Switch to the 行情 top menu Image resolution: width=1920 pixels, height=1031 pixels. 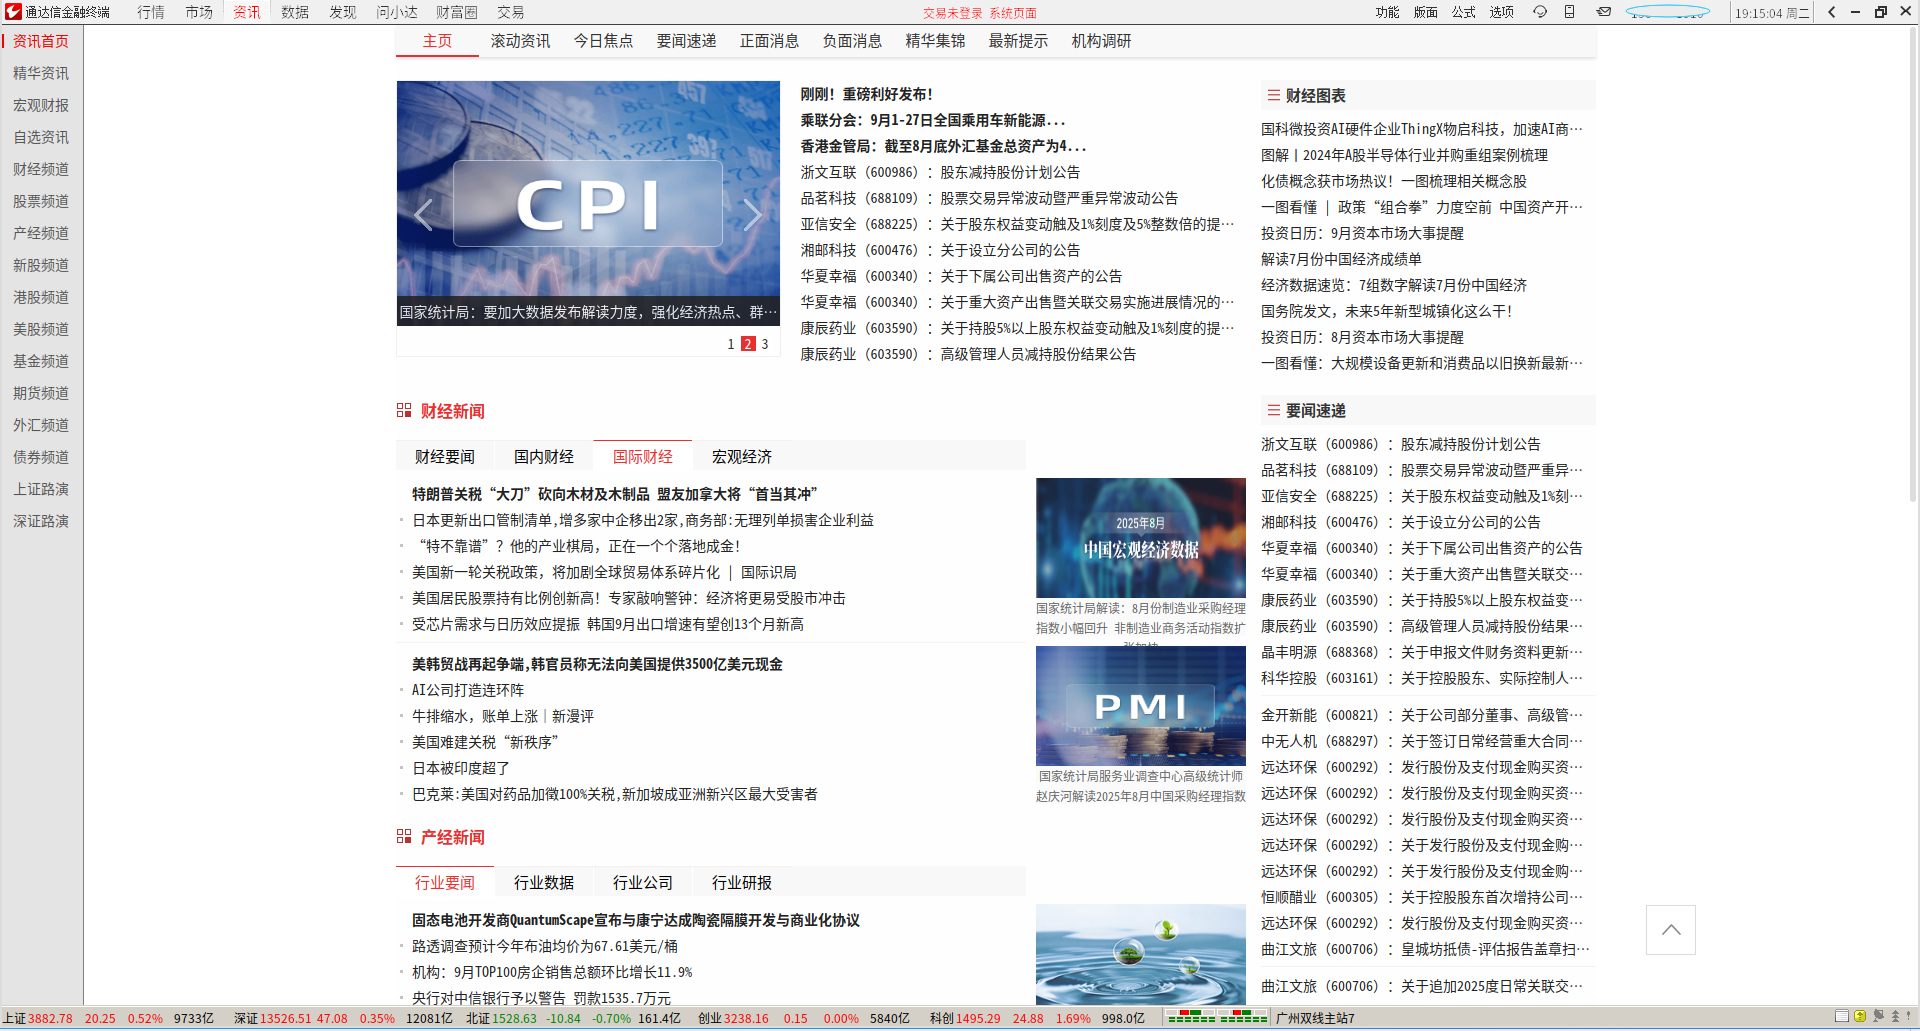151,12
